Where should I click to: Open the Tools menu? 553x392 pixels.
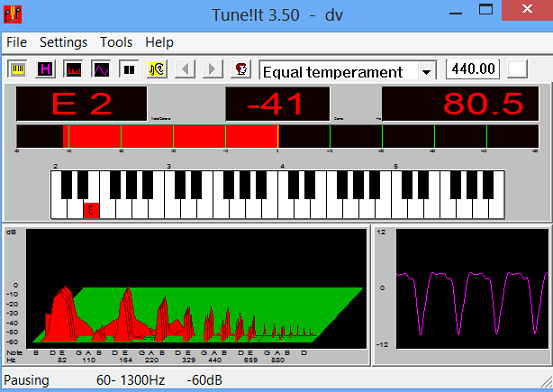[x=116, y=42]
